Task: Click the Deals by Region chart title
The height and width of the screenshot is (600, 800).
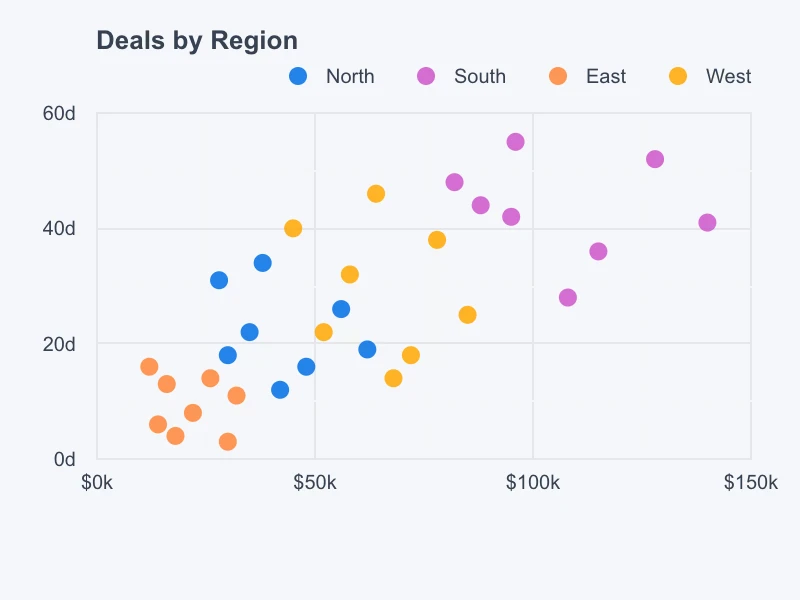Action: (x=197, y=41)
